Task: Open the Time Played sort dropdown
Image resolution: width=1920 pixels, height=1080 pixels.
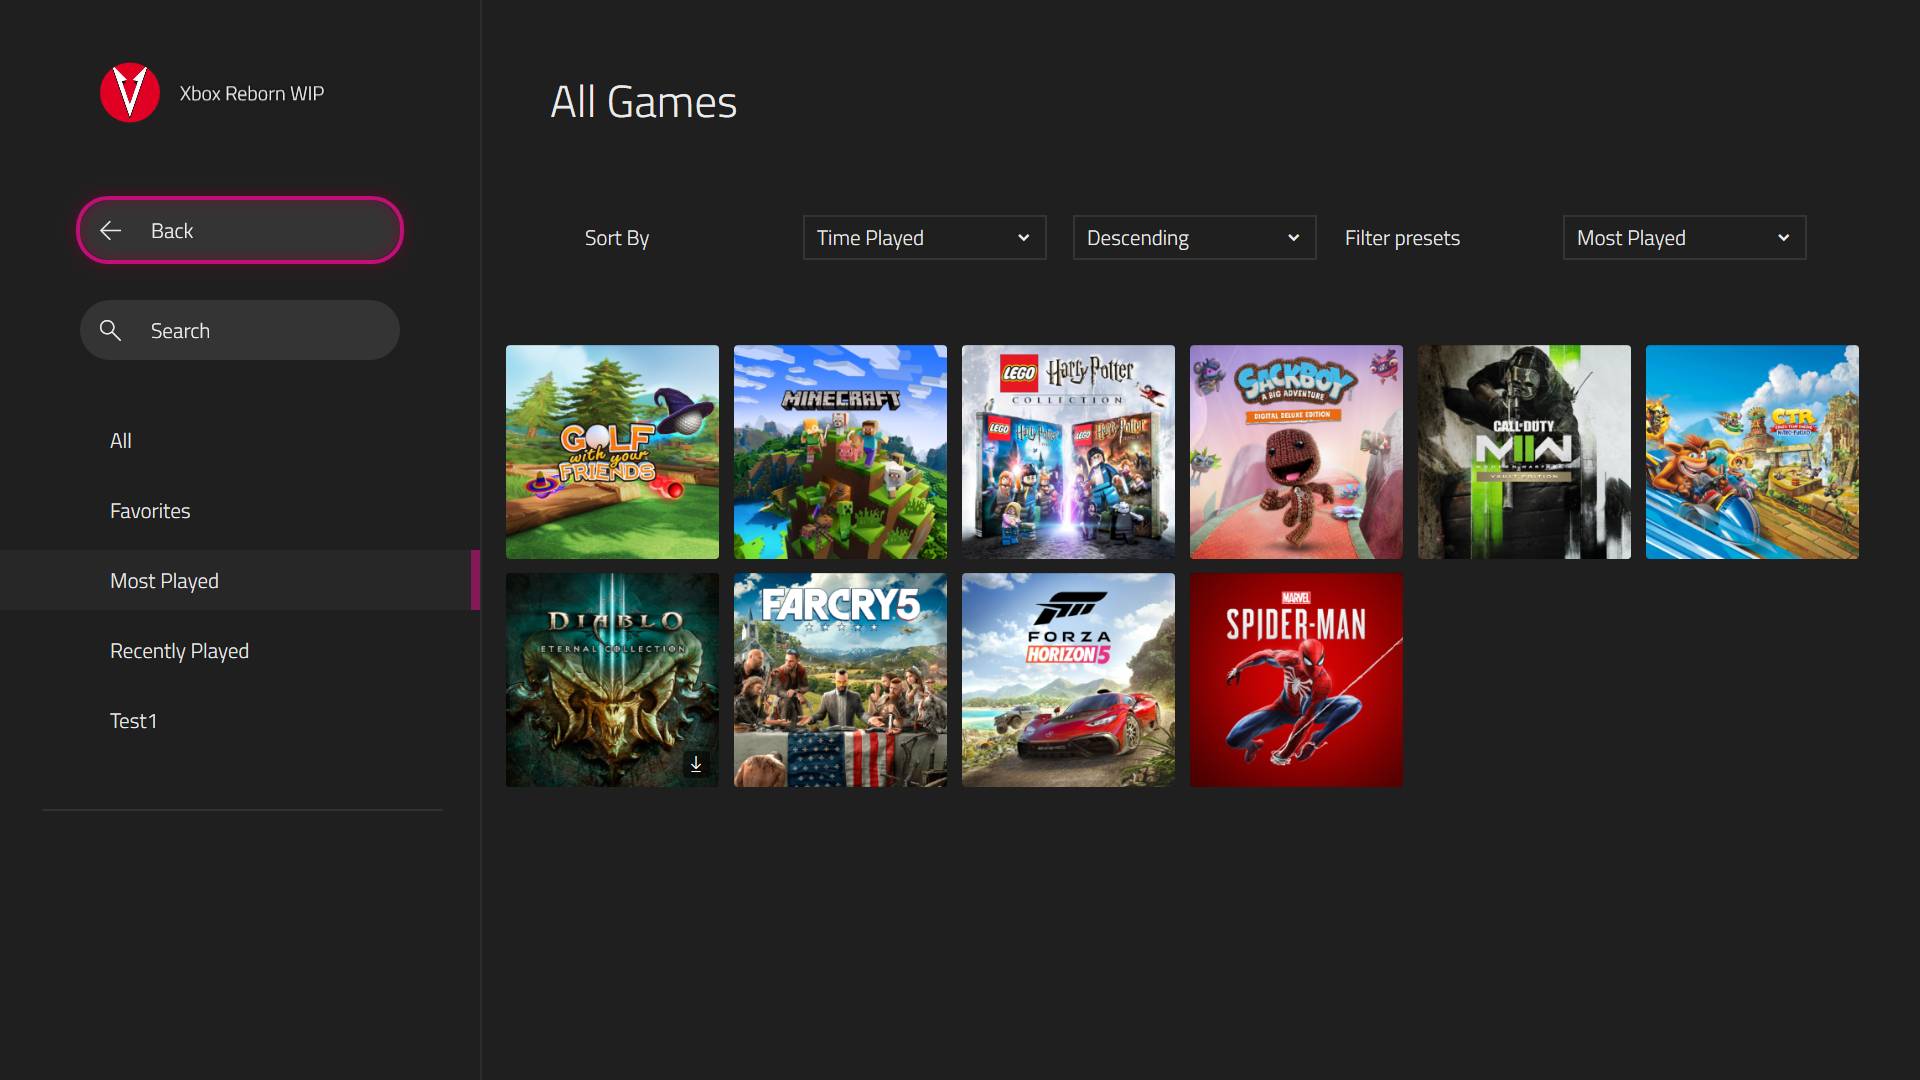Action: [924, 238]
